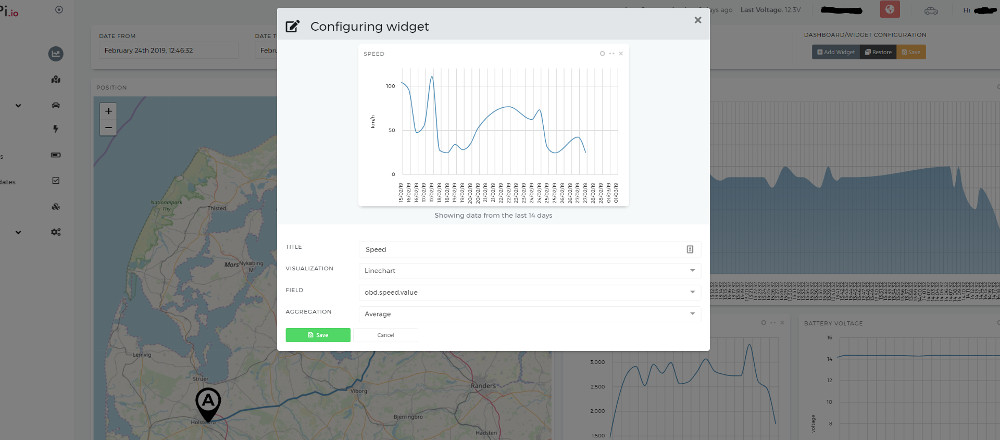Screen dimensions: 1000x440
Task: Open the dashboard chart icon in sidebar
Action: point(55,54)
